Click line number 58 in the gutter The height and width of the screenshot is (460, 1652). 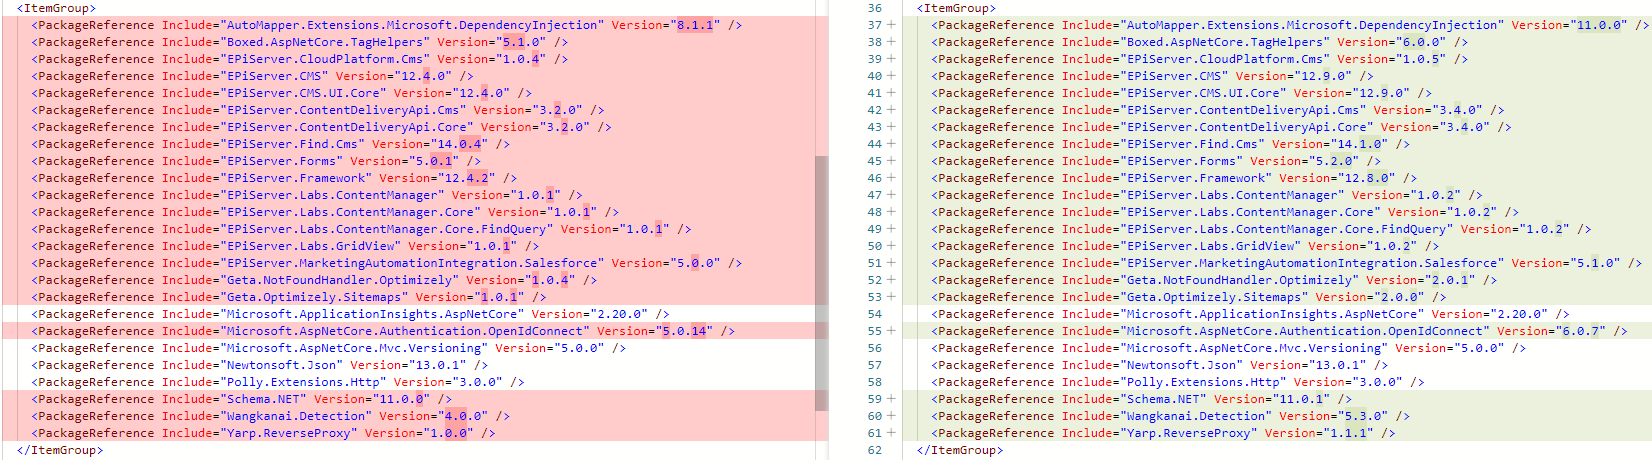pyautogui.click(x=875, y=382)
